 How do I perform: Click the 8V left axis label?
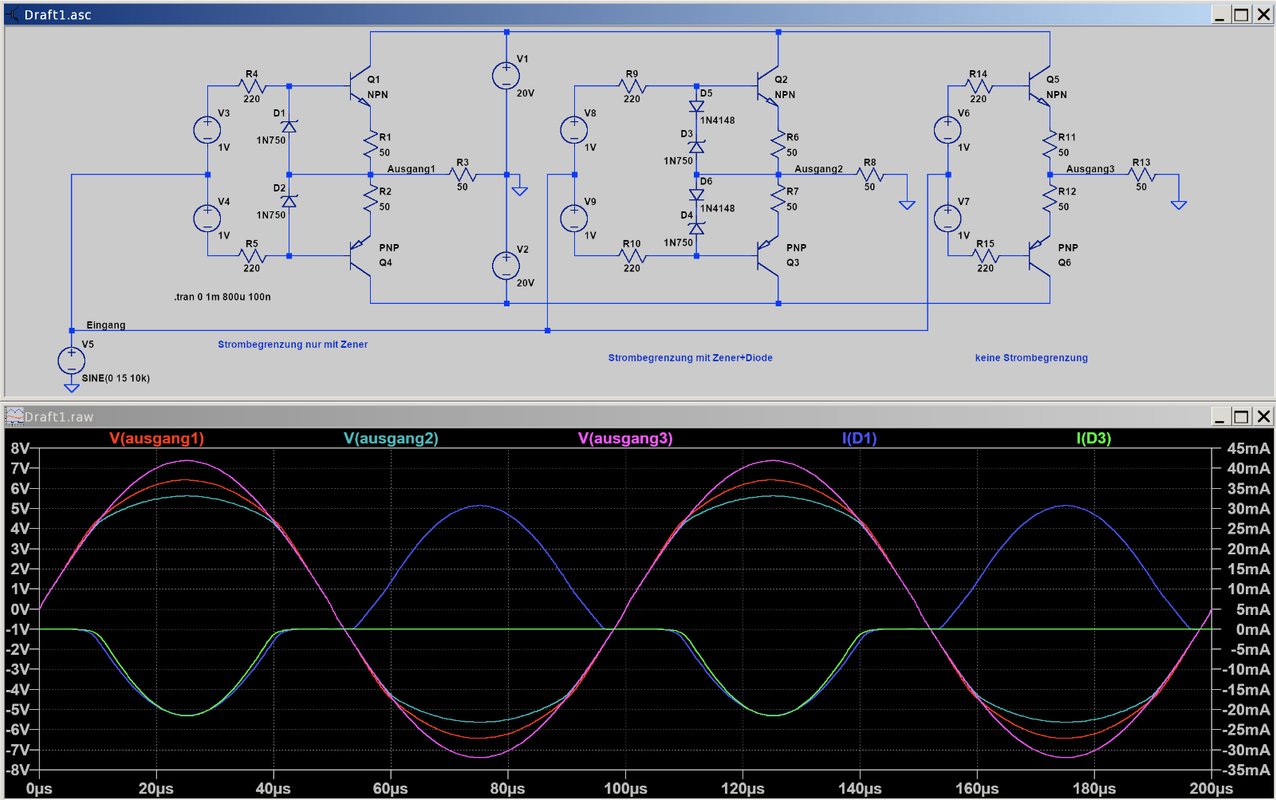tap(21, 448)
